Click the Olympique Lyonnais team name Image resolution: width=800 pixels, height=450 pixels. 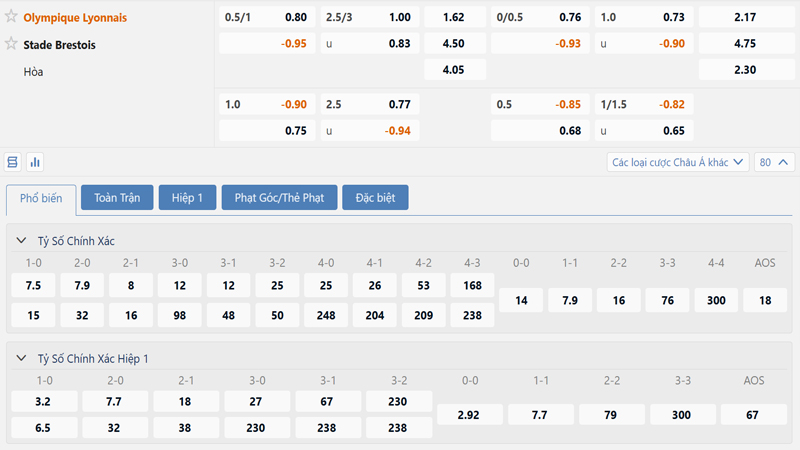click(x=75, y=17)
